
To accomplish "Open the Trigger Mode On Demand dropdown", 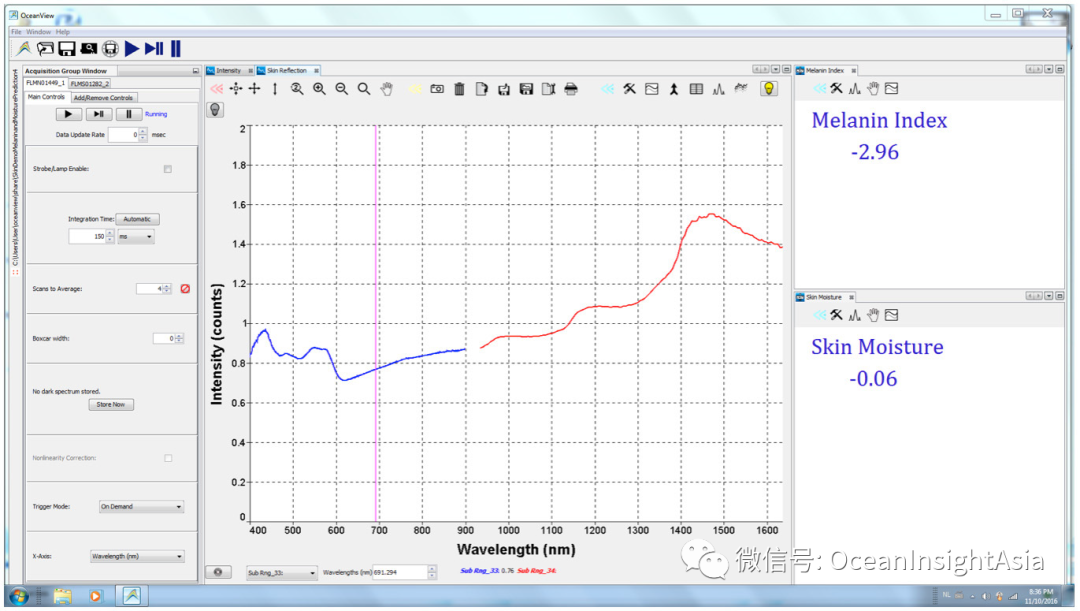I will click(x=141, y=506).
